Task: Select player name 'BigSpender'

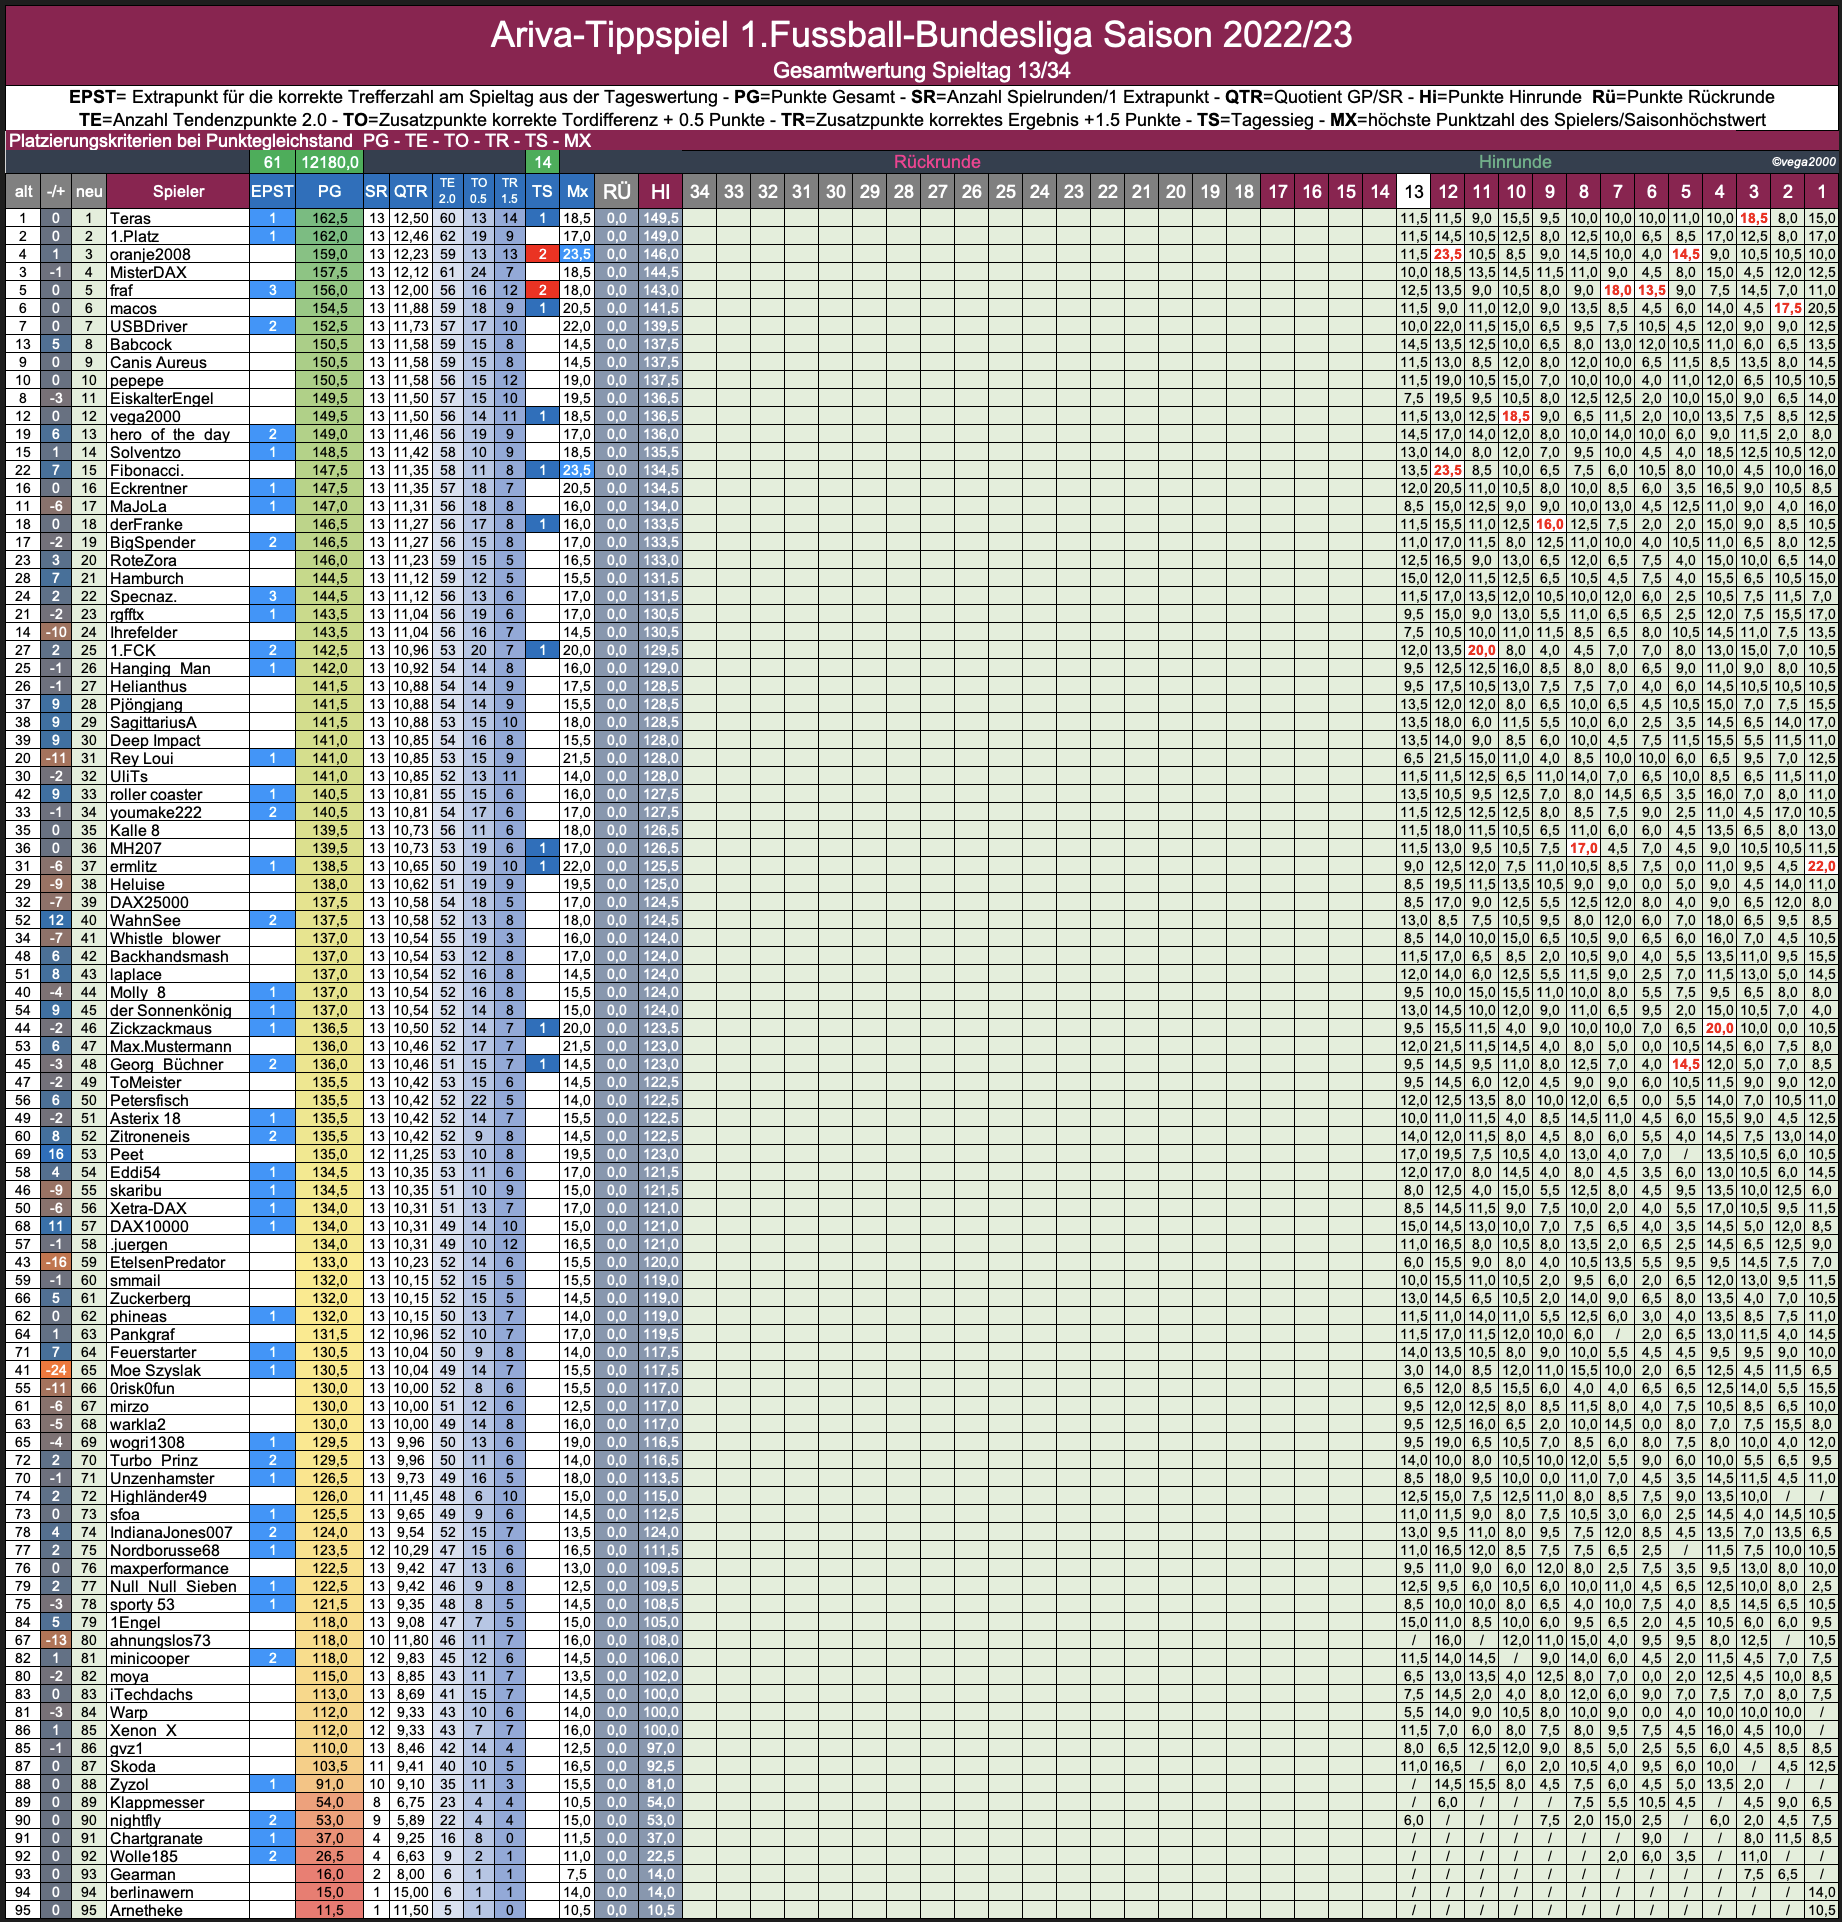Action: tap(153, 542)
